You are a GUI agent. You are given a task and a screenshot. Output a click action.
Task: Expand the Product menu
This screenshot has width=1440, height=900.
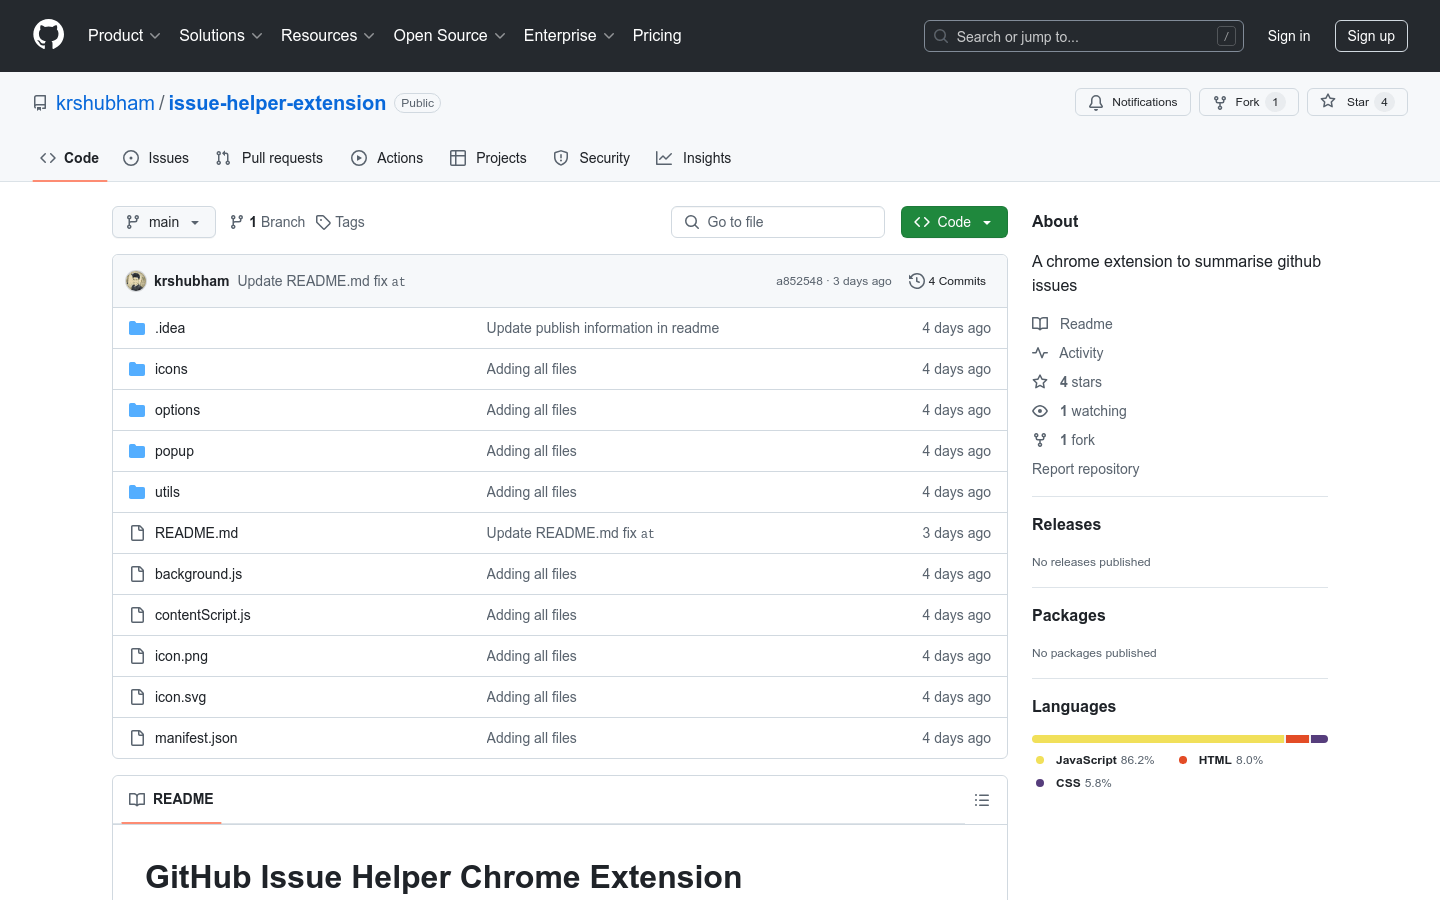pos(124,36)
